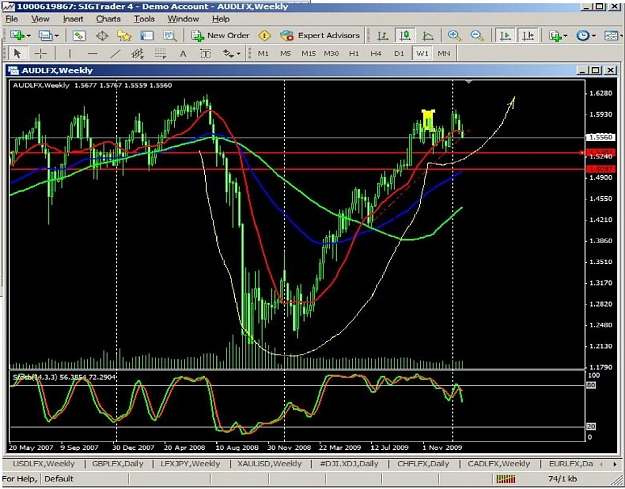Switch chart to line chart
This screenshot has width=625, height=489.
tap(428, 35)
